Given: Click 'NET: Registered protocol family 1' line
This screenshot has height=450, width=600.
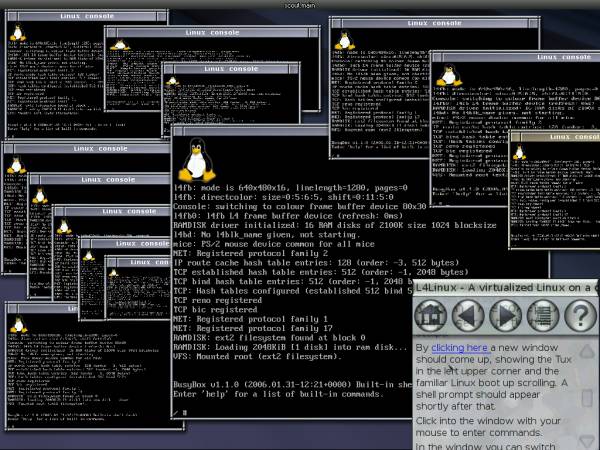Looking at the screenshot, I should (251, 319).
